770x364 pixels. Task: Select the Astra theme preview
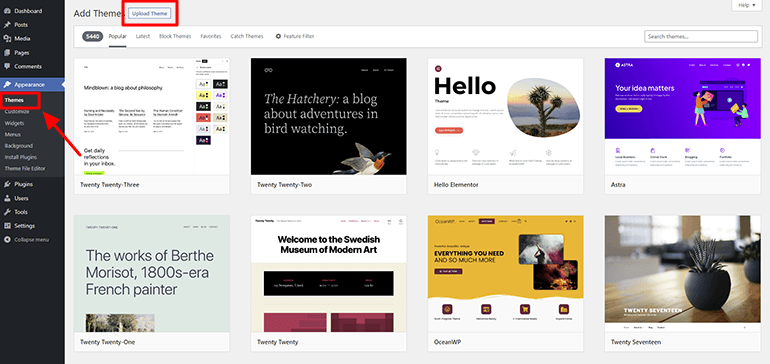(x=683, y=116)
